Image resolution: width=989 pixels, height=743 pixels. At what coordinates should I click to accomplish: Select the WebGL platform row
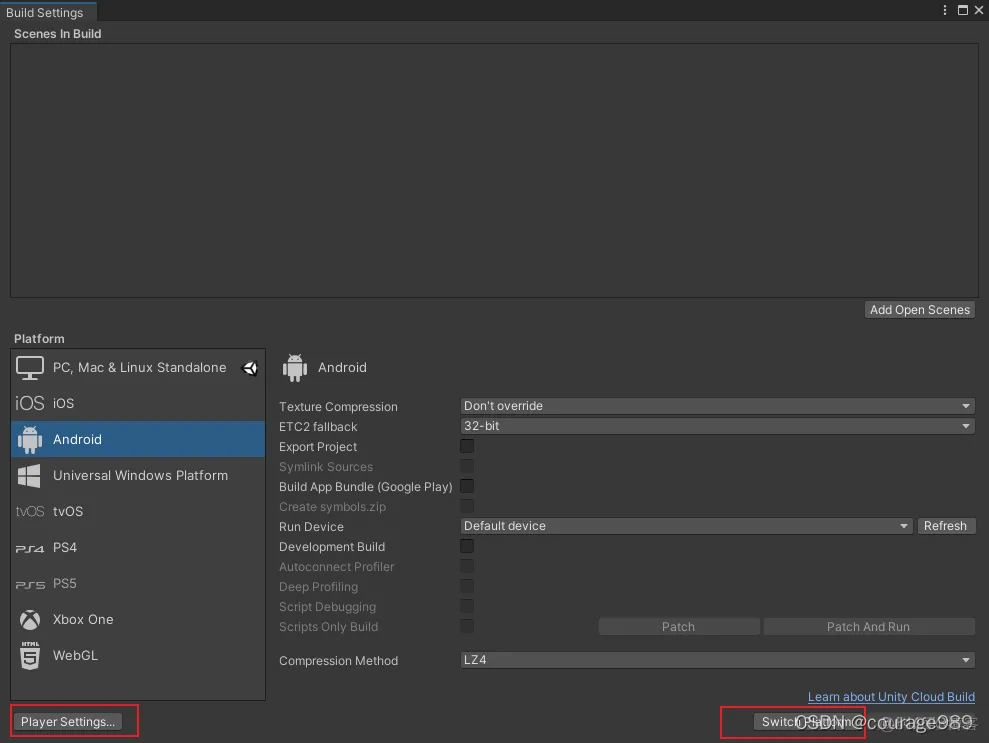[x=138, y=655]
